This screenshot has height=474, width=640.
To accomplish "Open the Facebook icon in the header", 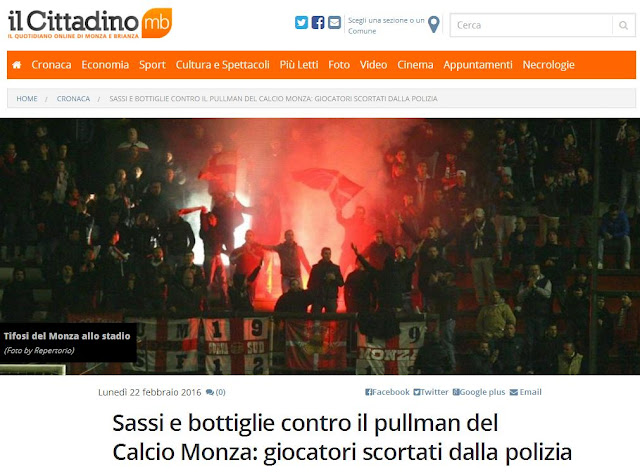I will click(x=318, y=22).
